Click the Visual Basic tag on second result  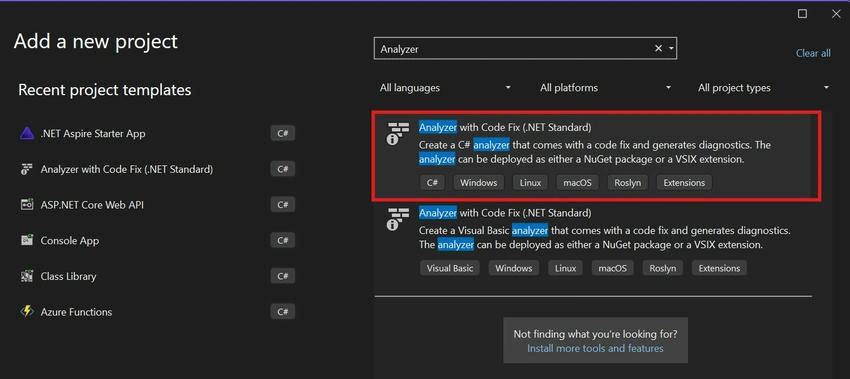click(x=450, y=268)
